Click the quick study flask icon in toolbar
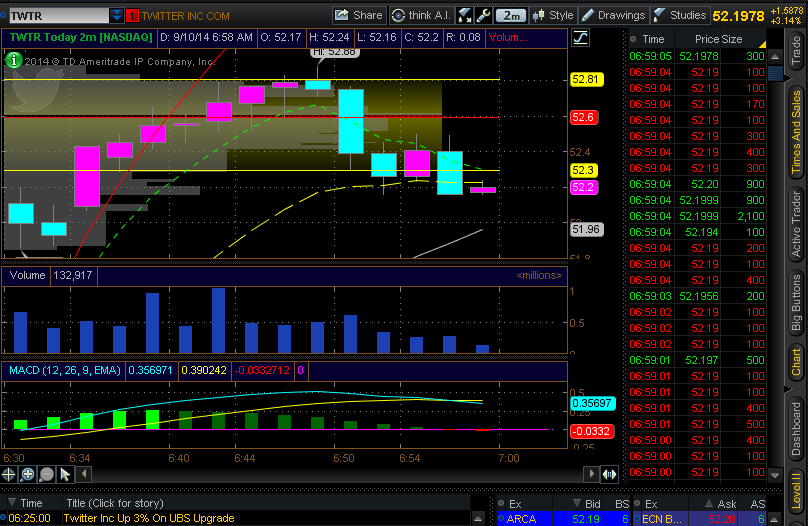The image size is (808, 526). [x=465, y=15]
